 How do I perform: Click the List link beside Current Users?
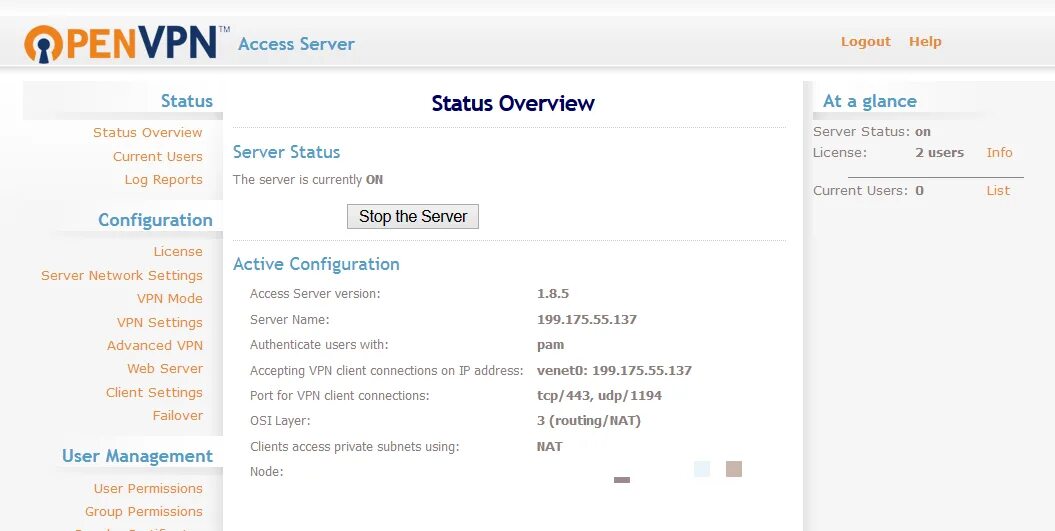pyautogui.click(x=998, y=190)
